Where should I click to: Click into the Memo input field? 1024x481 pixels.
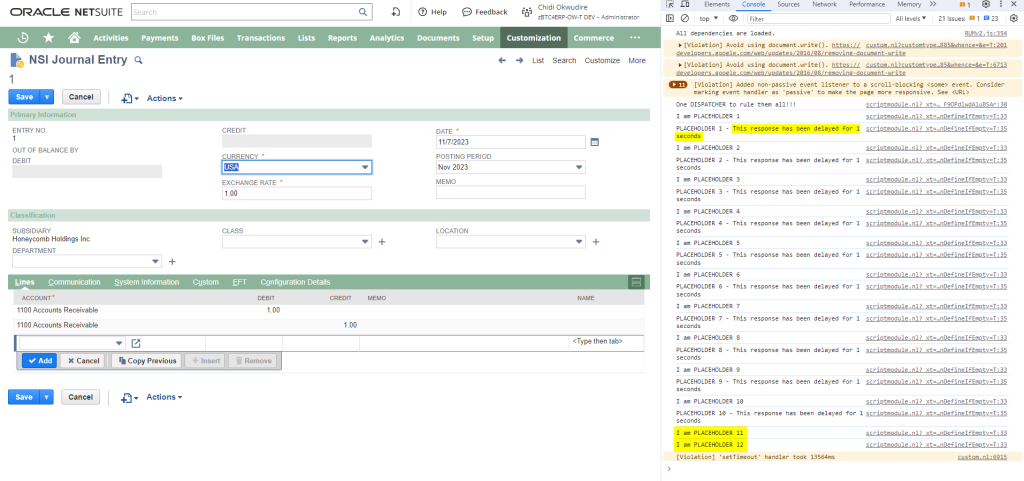(511, 193)
